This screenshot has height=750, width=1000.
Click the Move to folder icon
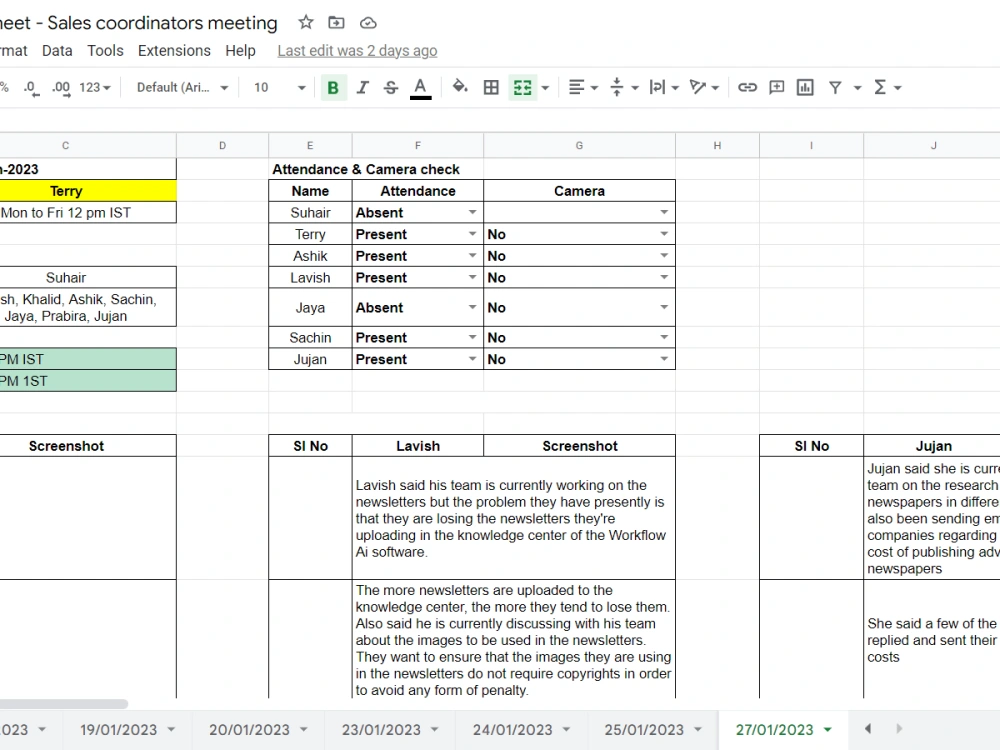336,23
